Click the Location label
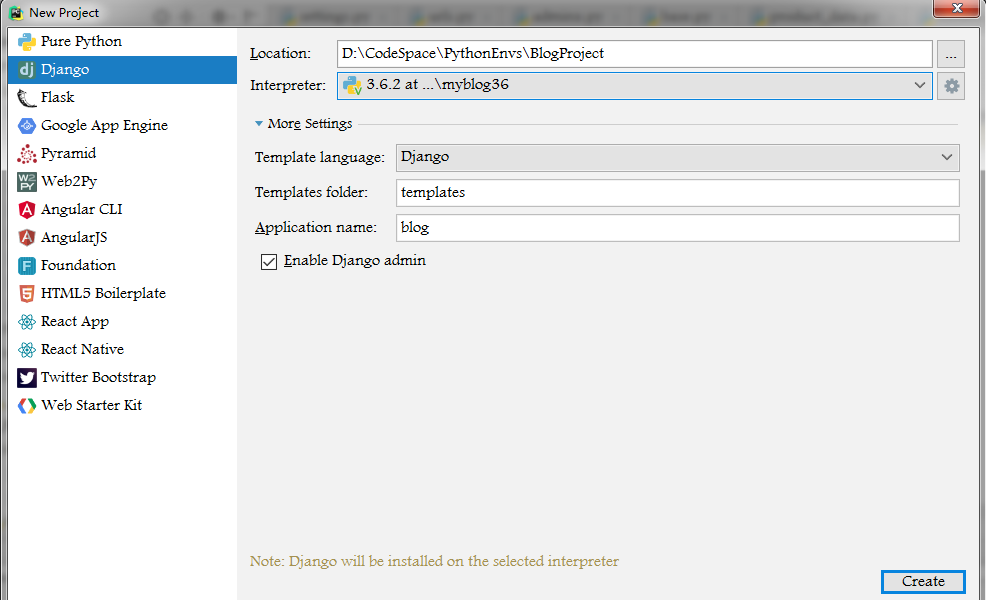986x600 pixels. (x=280, y=54)
